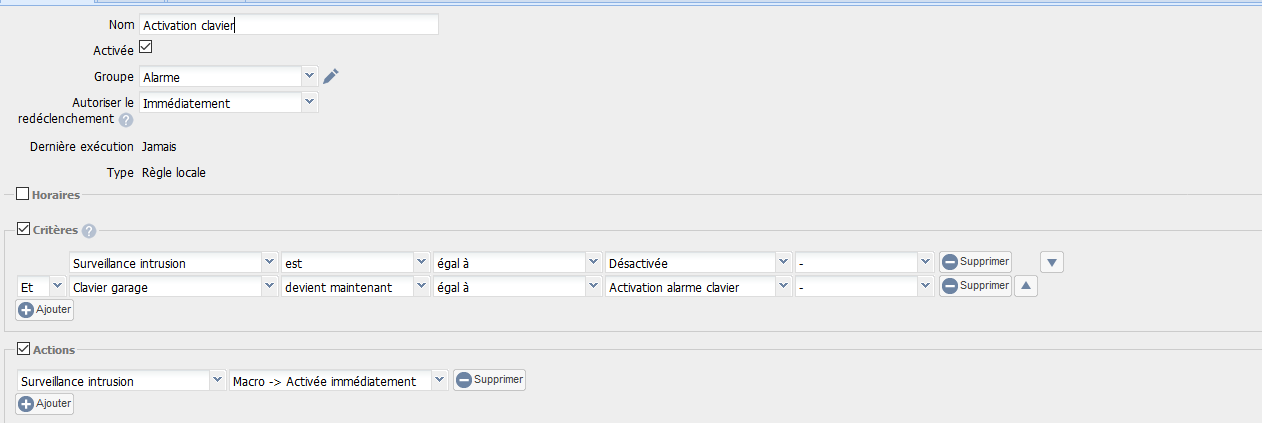1262x423 pixels.
Task: Enable the Horaires section checkbox
Action: click(x=24, y=194)
